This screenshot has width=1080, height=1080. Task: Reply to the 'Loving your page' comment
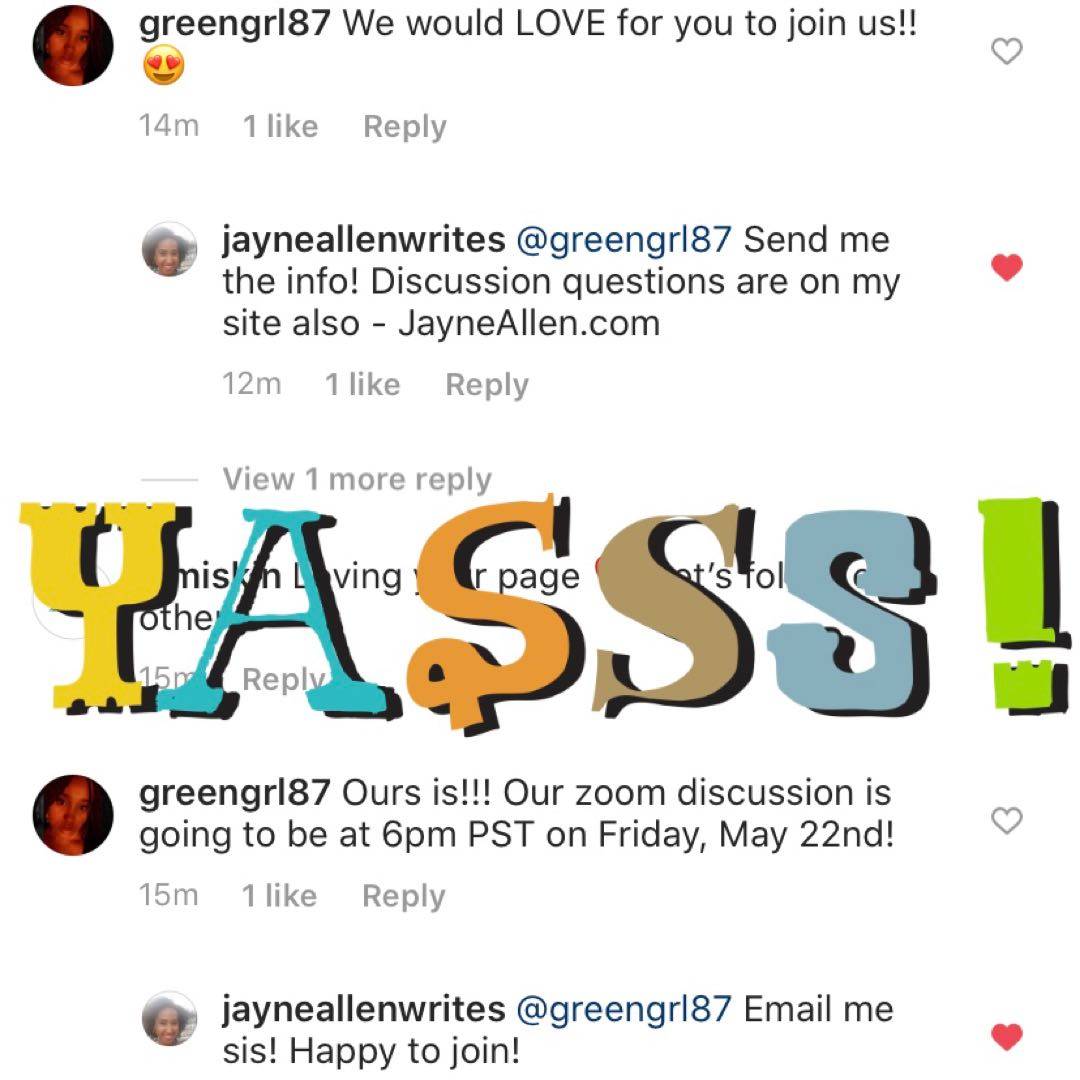click(284, 679)
